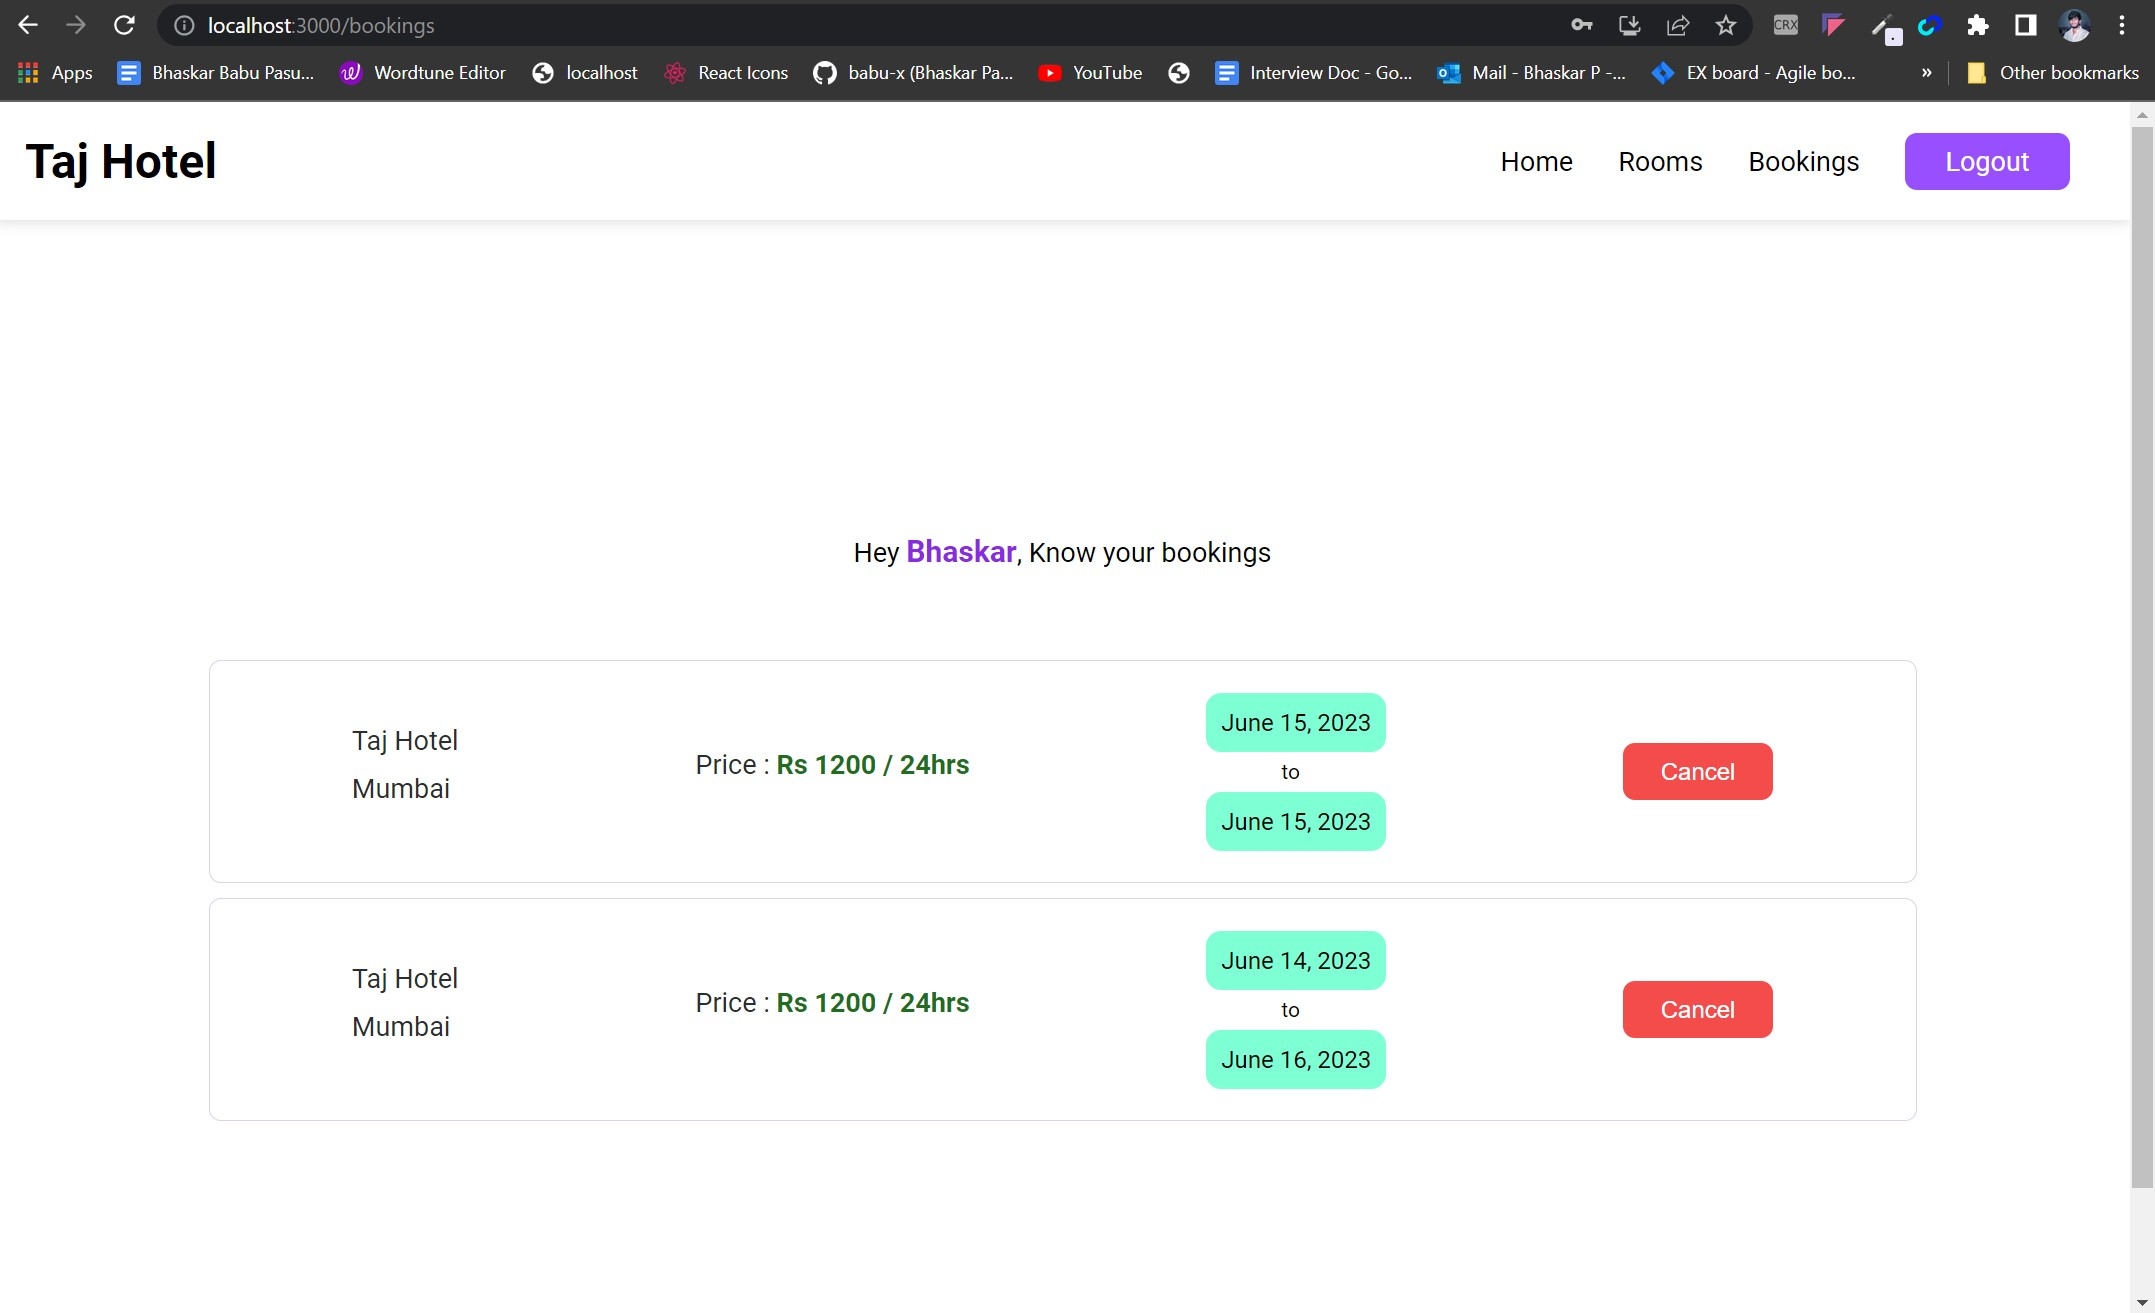Screen dimensions: 2155x1313
Task: Open Chrome's extensions puzzle icon
Action: click(1977, 25)
